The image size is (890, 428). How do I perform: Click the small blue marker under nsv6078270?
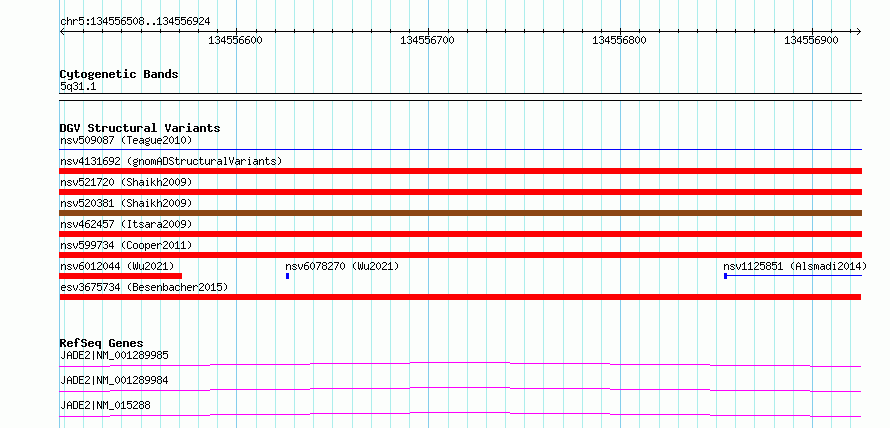288,276
